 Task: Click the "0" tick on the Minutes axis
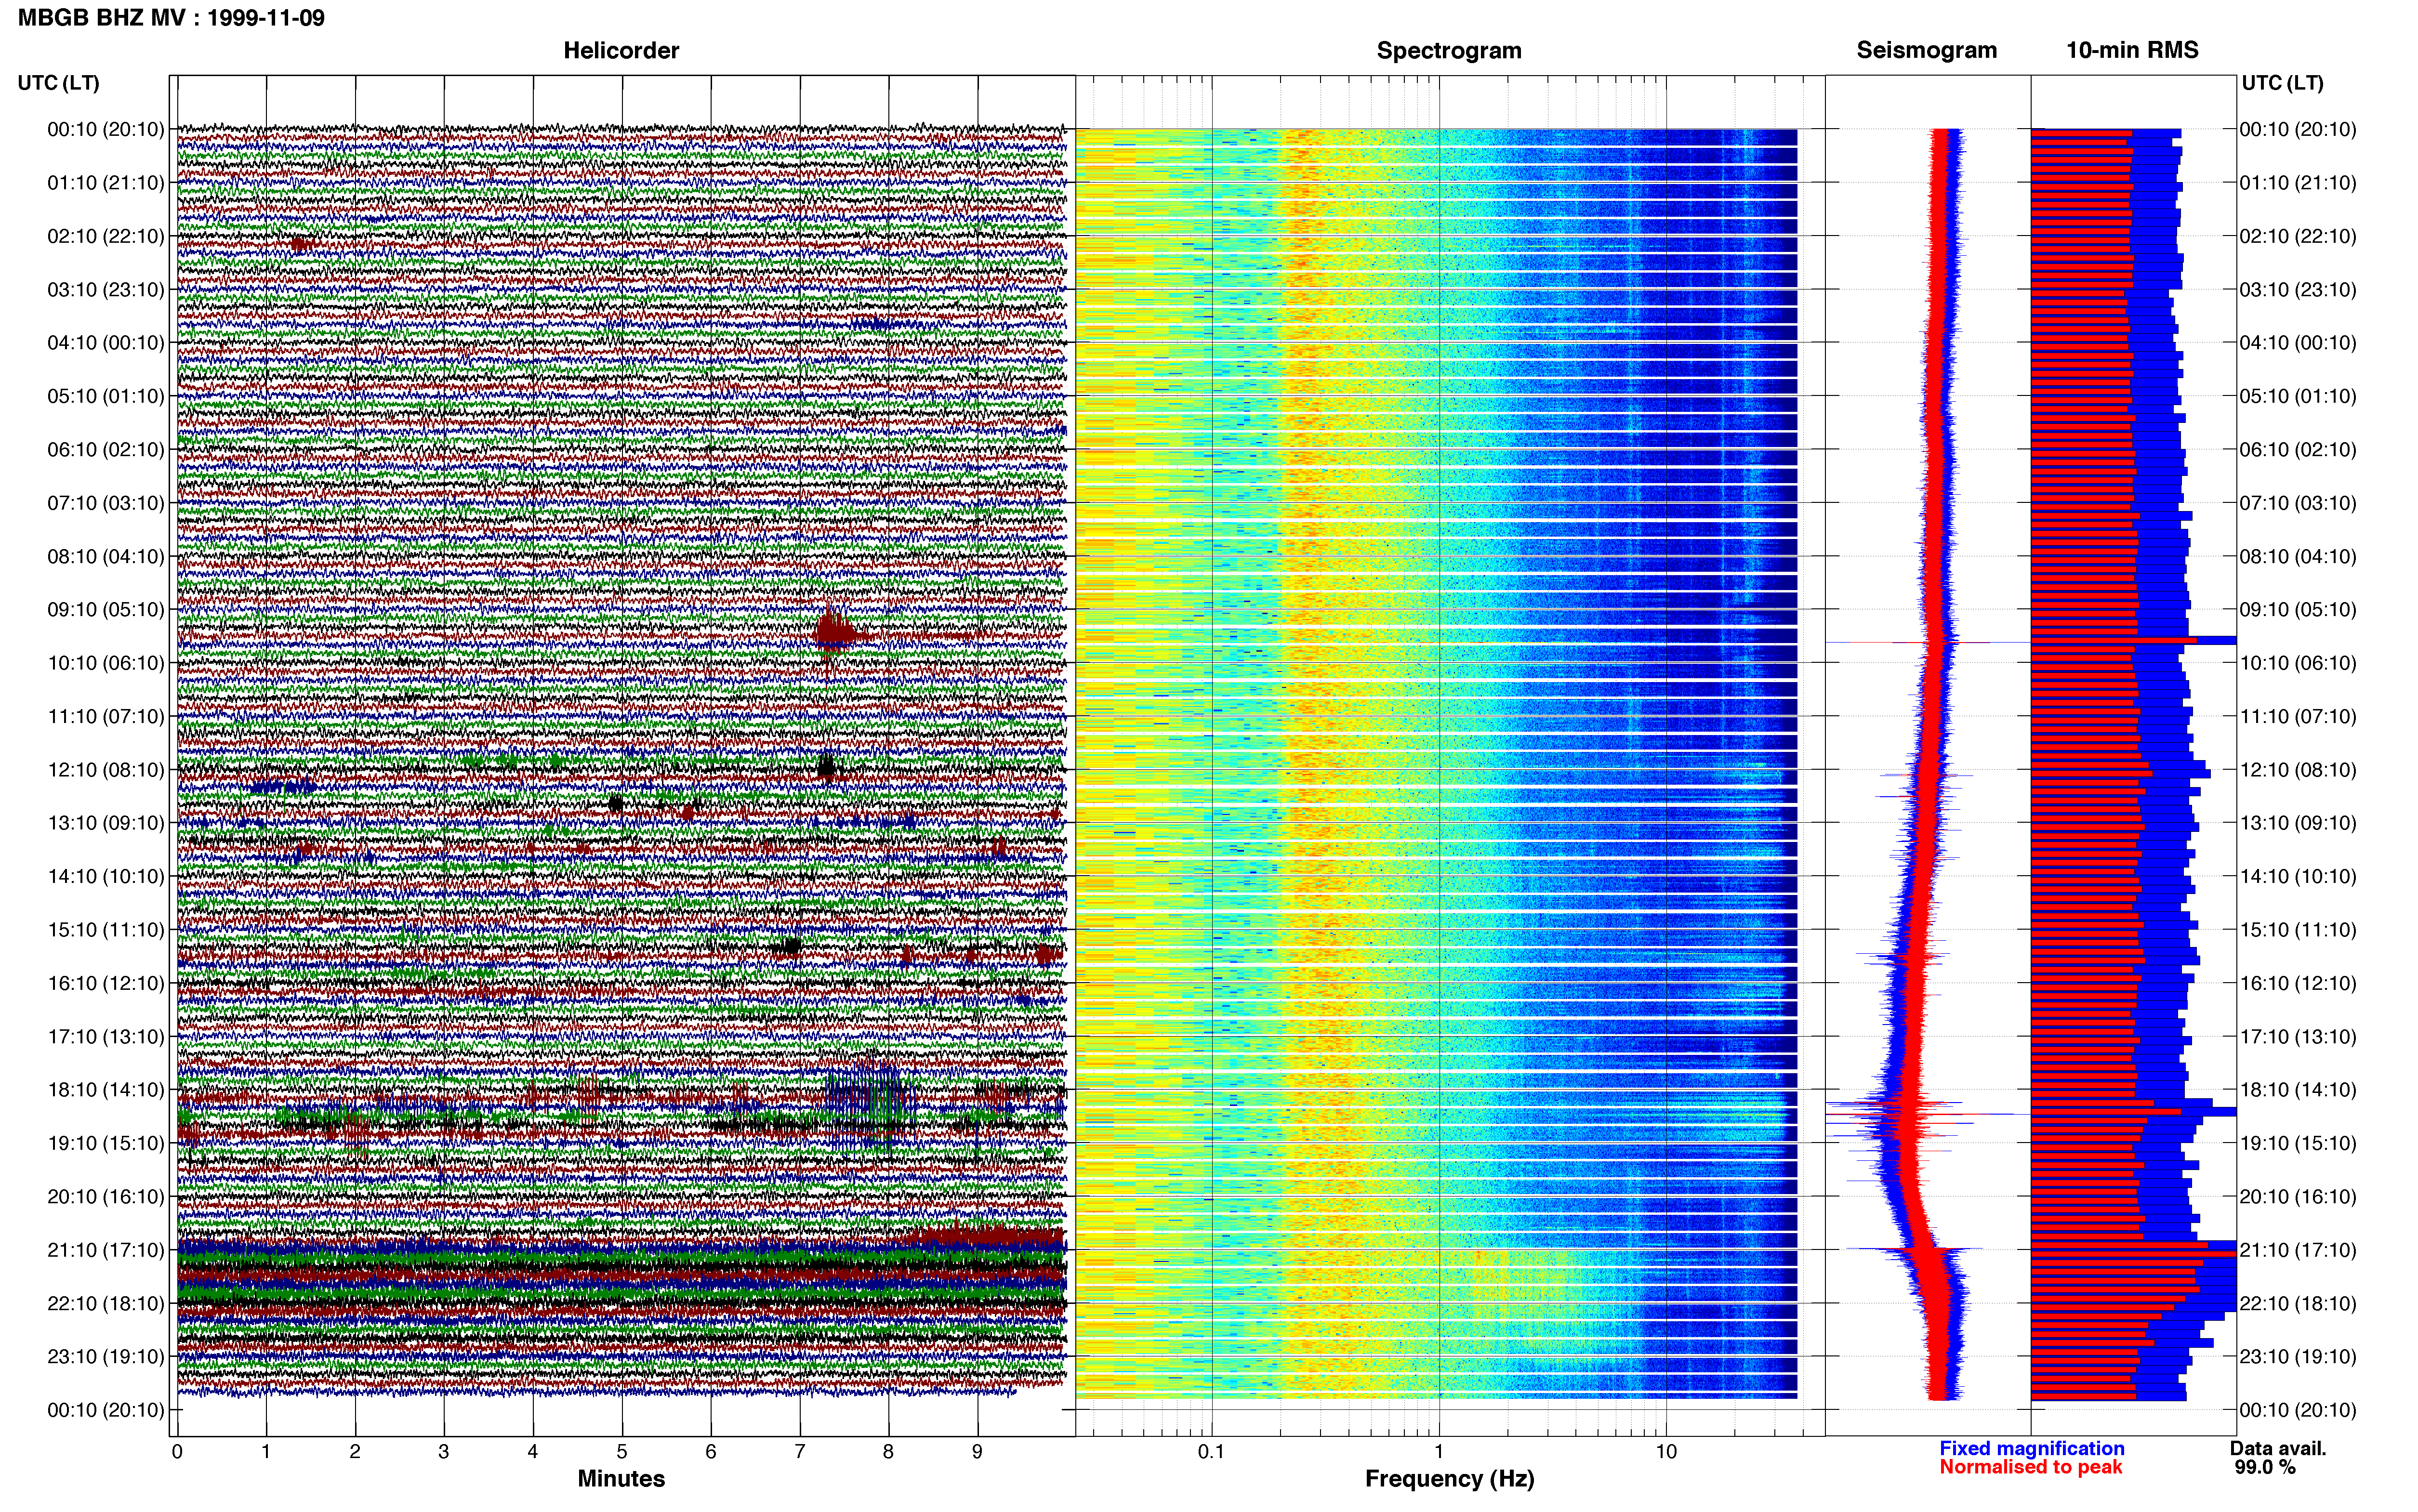coord(177,1452)
